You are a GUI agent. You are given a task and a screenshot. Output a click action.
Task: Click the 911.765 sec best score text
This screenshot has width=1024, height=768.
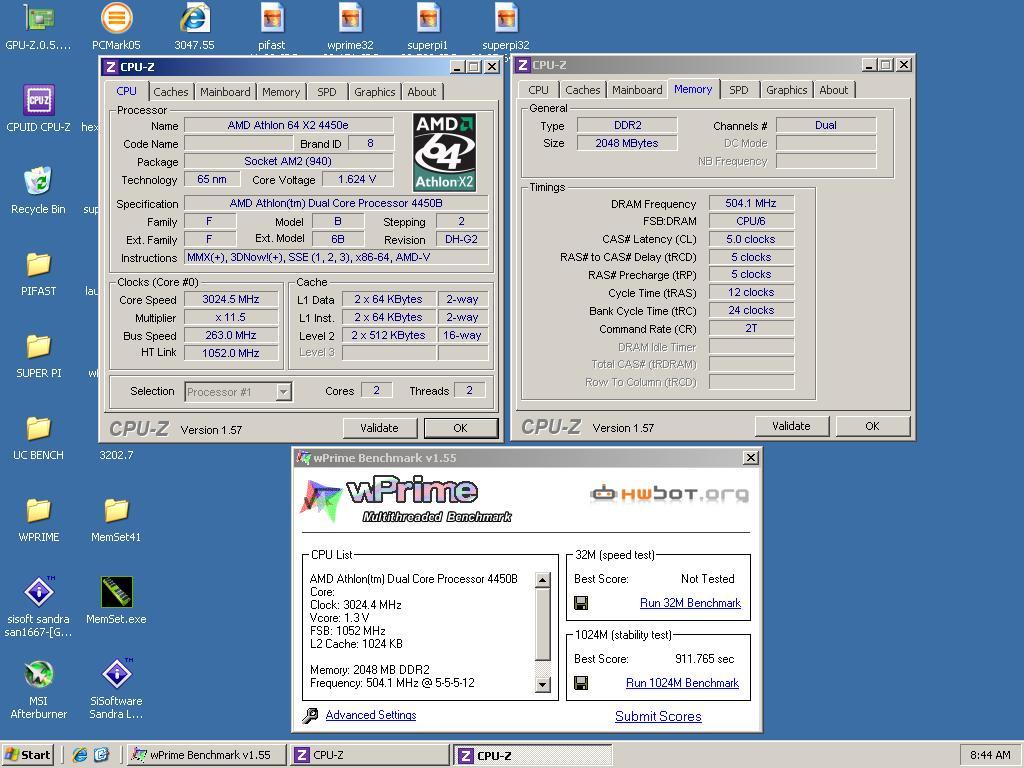[x=705, y=659]
